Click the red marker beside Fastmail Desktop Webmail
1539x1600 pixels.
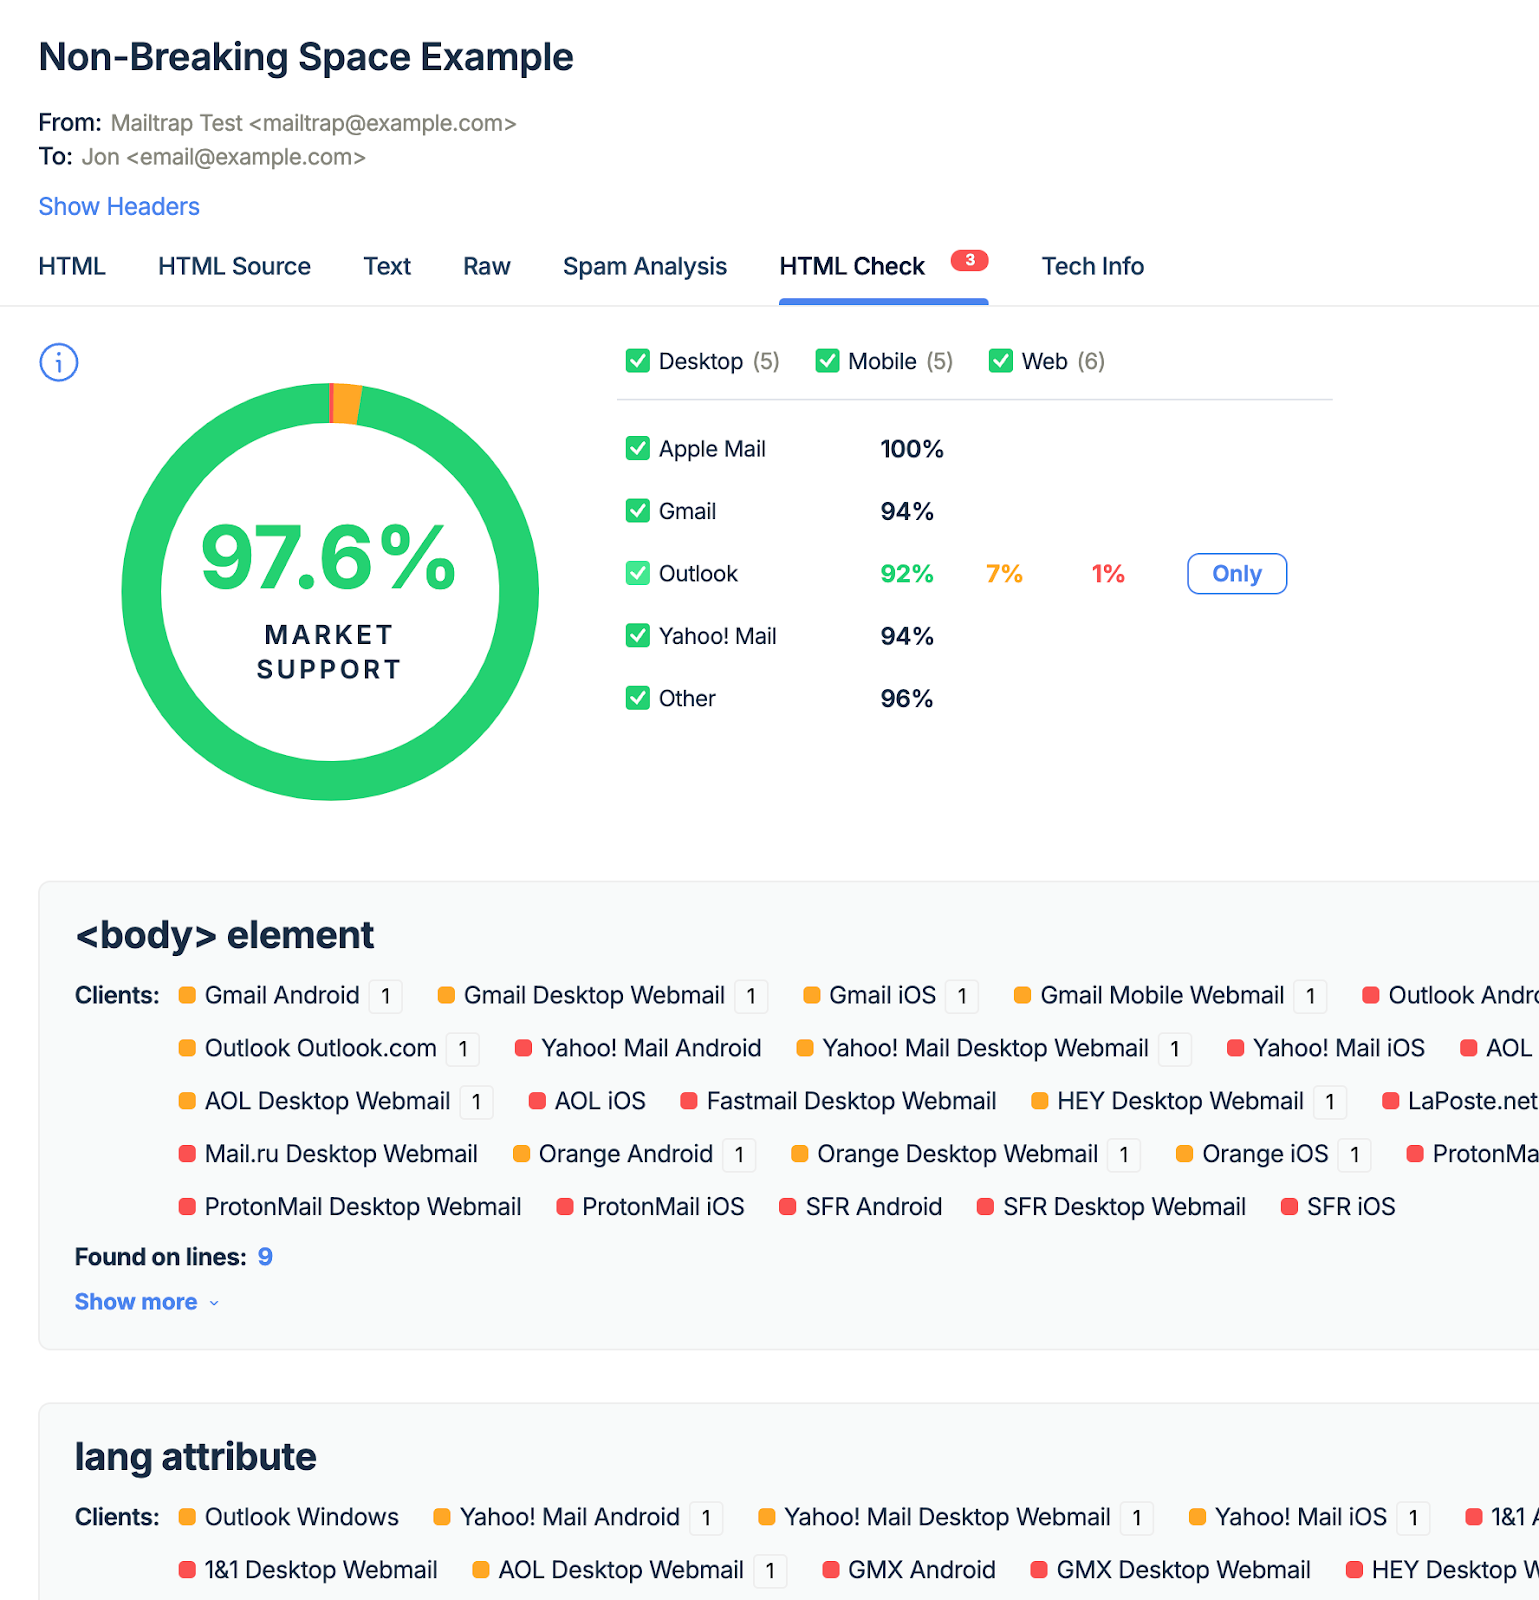click(x=689, y=1101)
